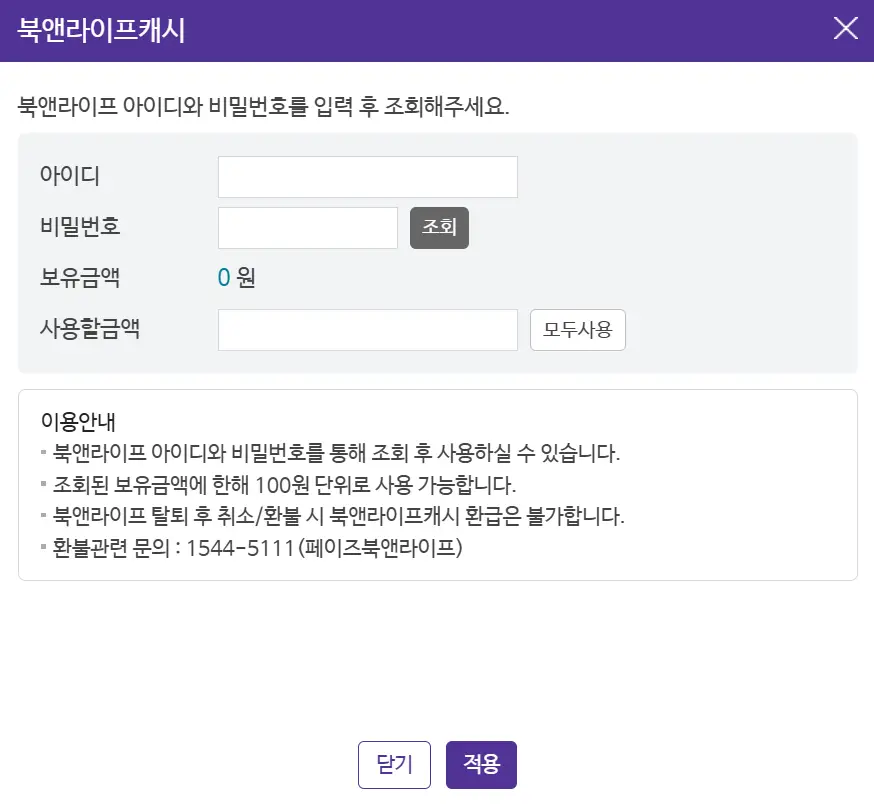Click the 100원 단위로 사용 가능 notice
The width and height of the screenshot is (874, 807).
pos(284,485)
